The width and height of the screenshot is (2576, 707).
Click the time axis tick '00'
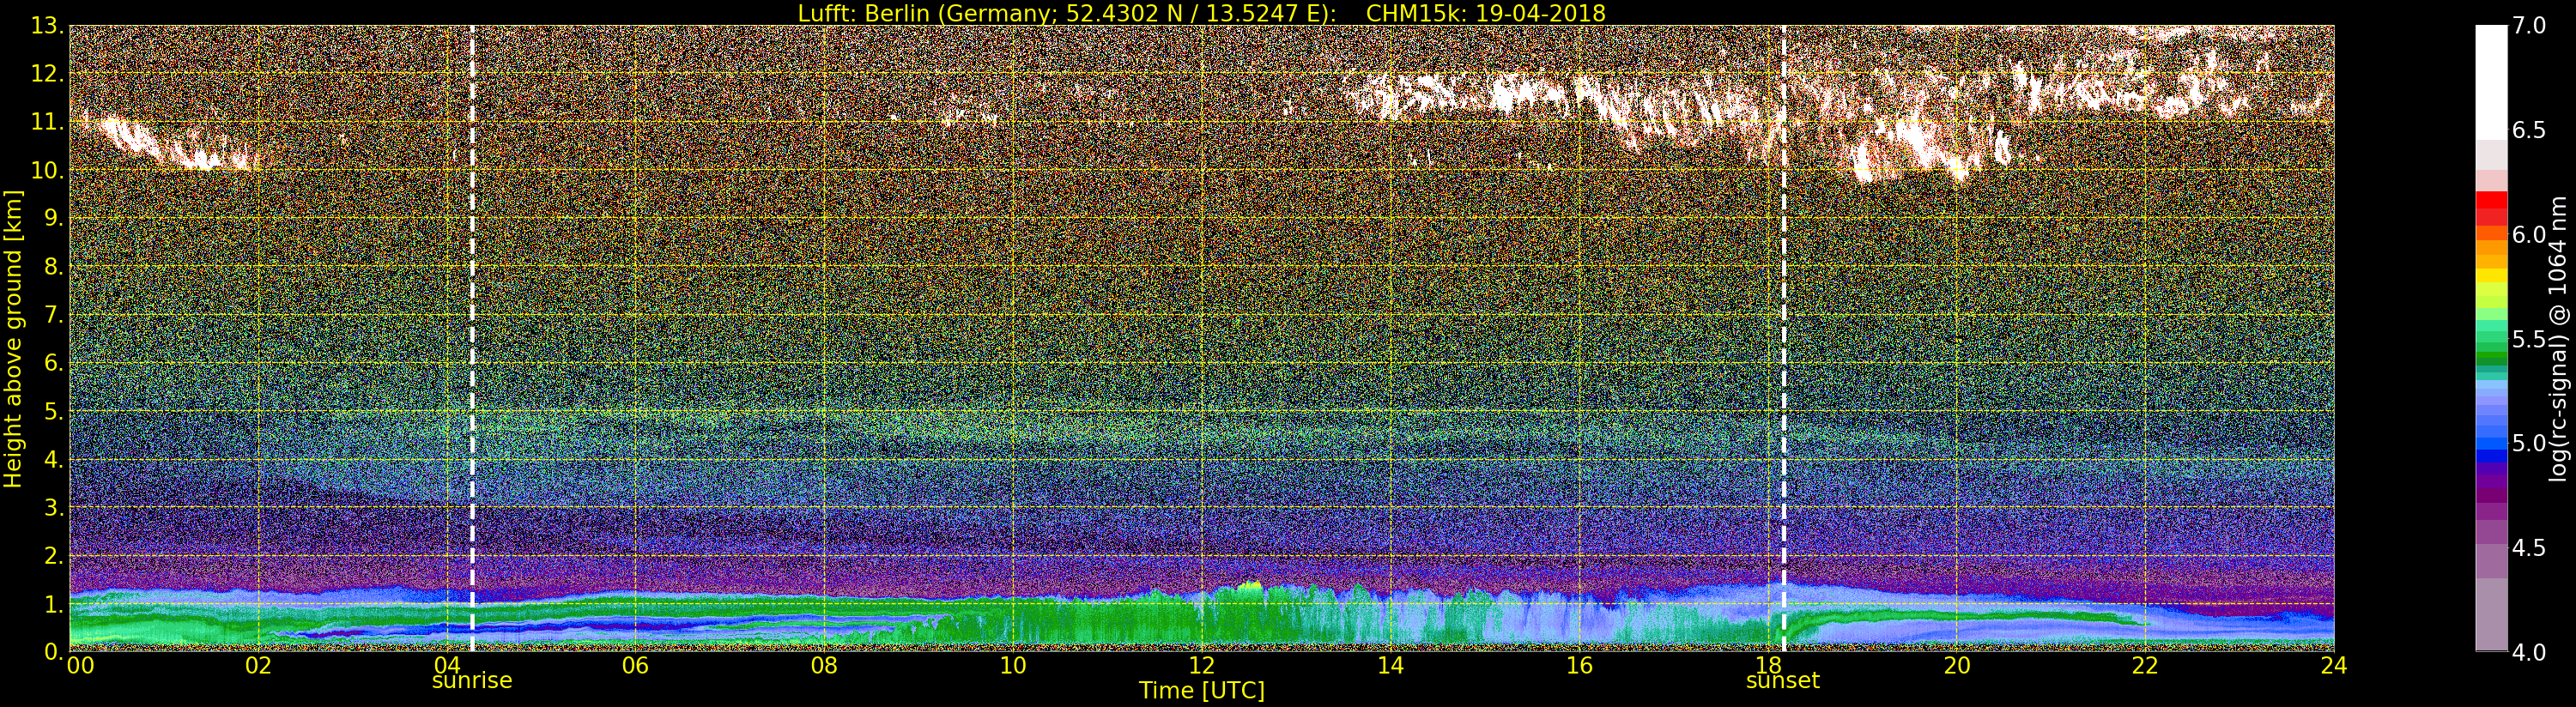click(x=80, y=665)
